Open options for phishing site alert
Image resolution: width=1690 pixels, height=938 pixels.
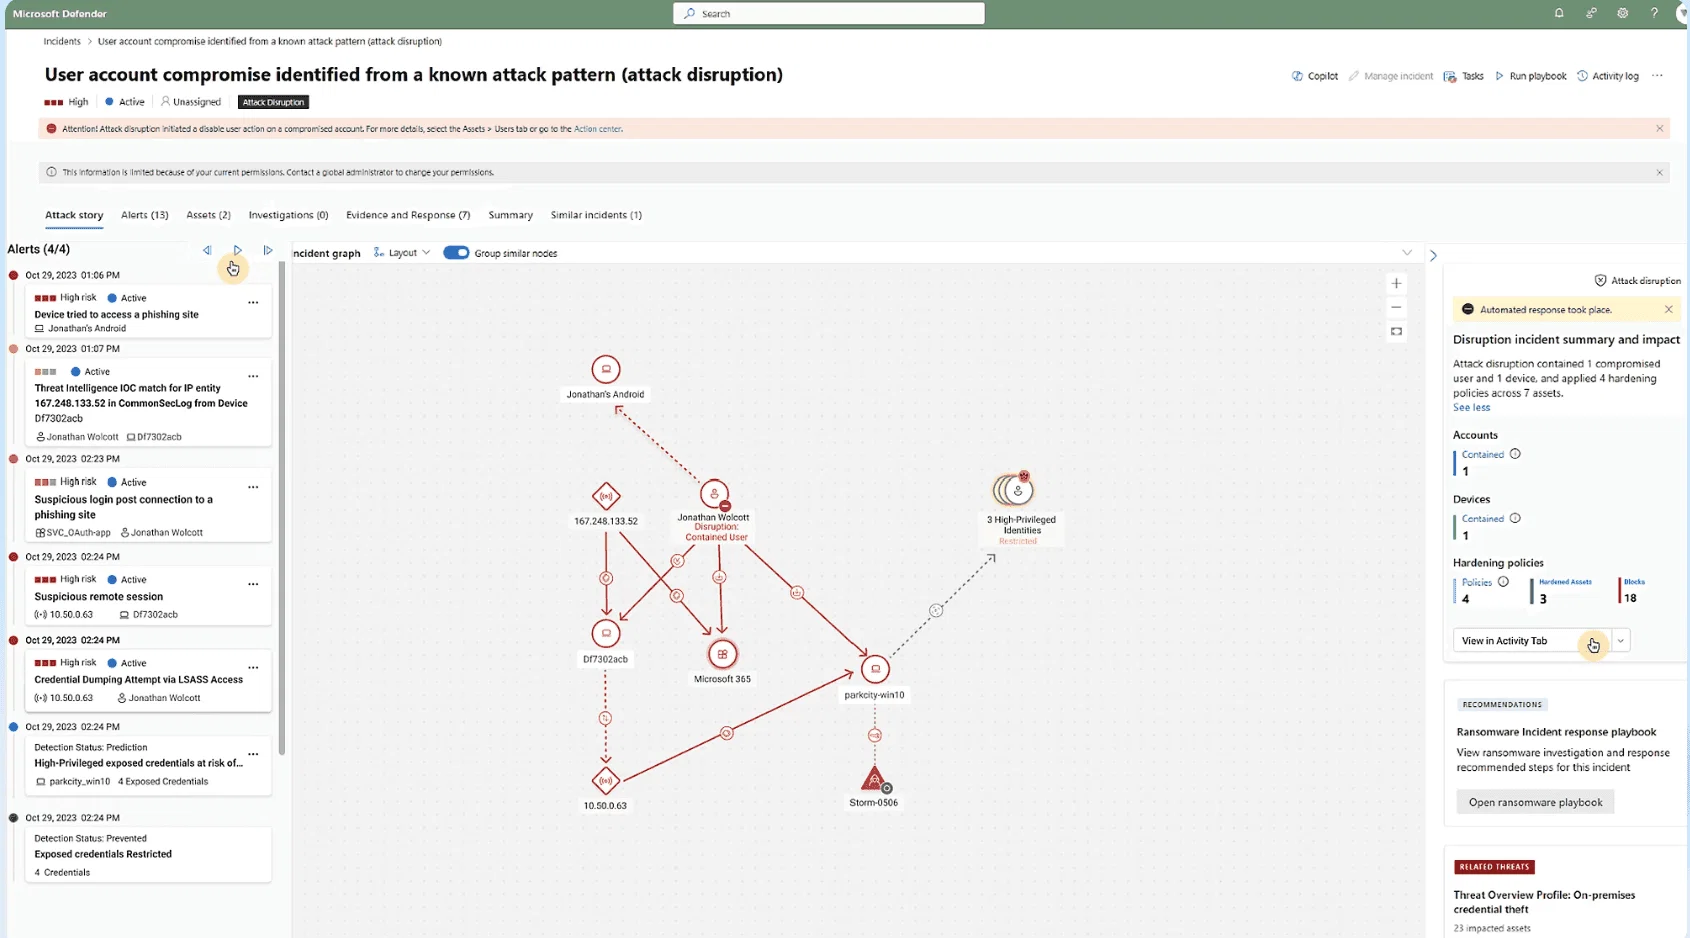click(x=253, y=302)
